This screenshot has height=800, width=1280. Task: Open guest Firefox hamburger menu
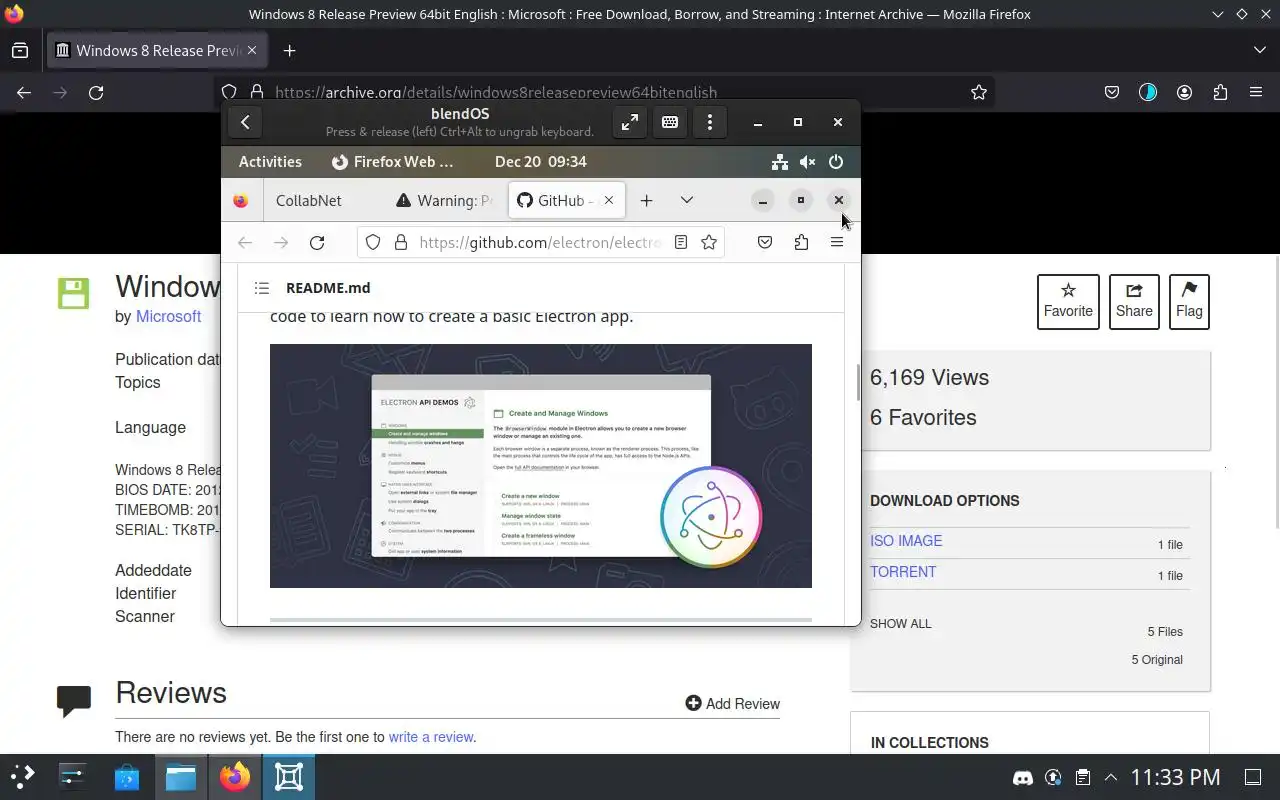pyautogui.click(x=837, y=243)
